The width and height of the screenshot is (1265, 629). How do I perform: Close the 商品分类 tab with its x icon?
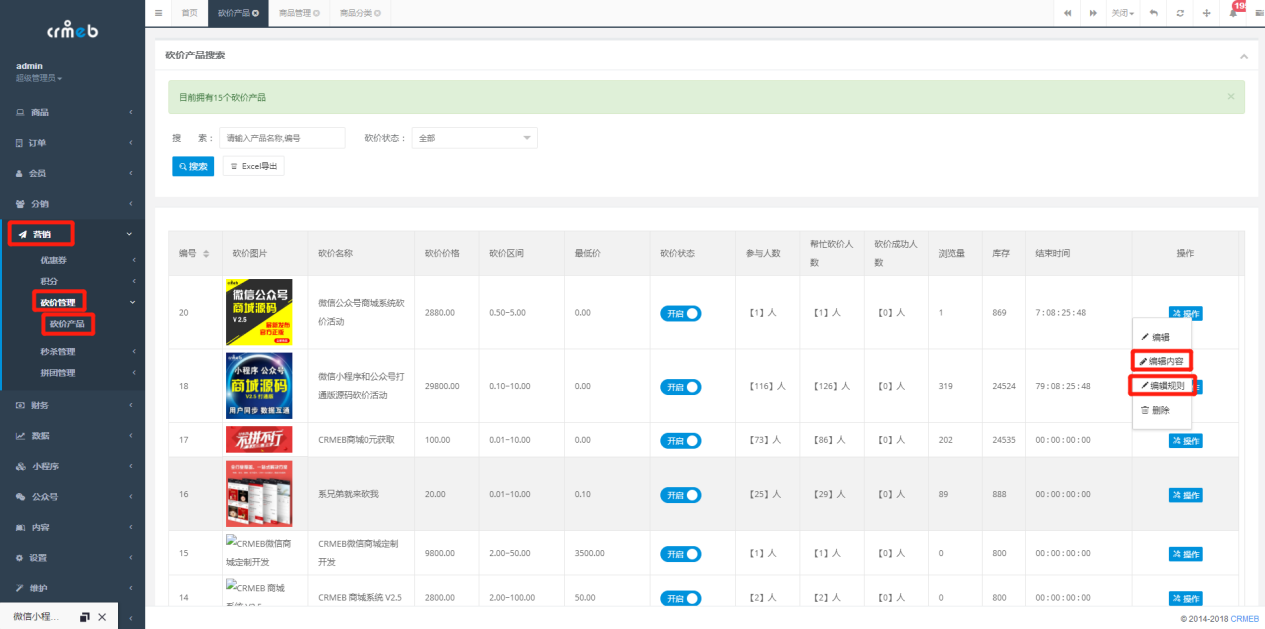[378, 13]
